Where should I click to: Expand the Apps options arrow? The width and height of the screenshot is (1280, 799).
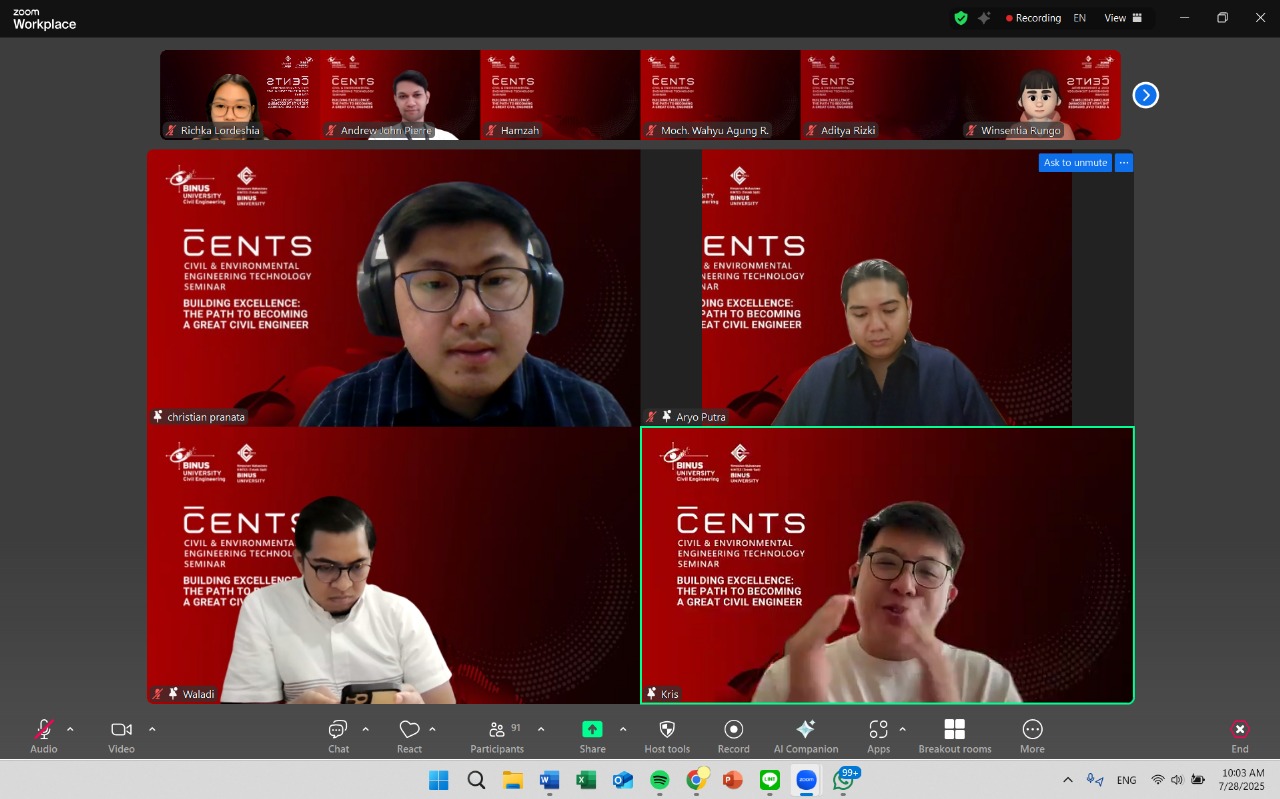[902, 729]
